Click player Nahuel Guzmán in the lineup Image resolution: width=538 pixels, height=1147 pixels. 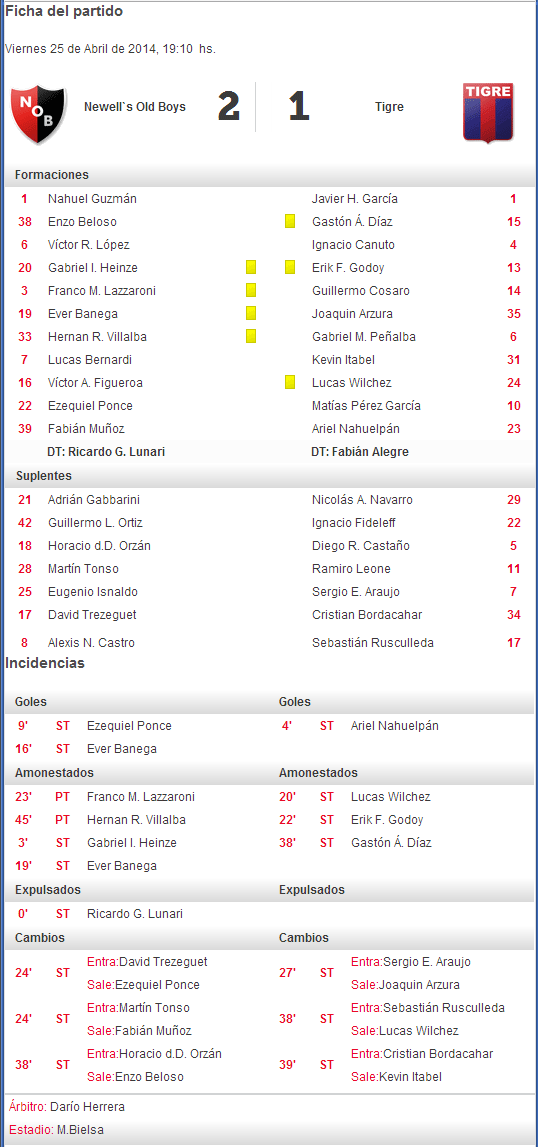point(92,198)
